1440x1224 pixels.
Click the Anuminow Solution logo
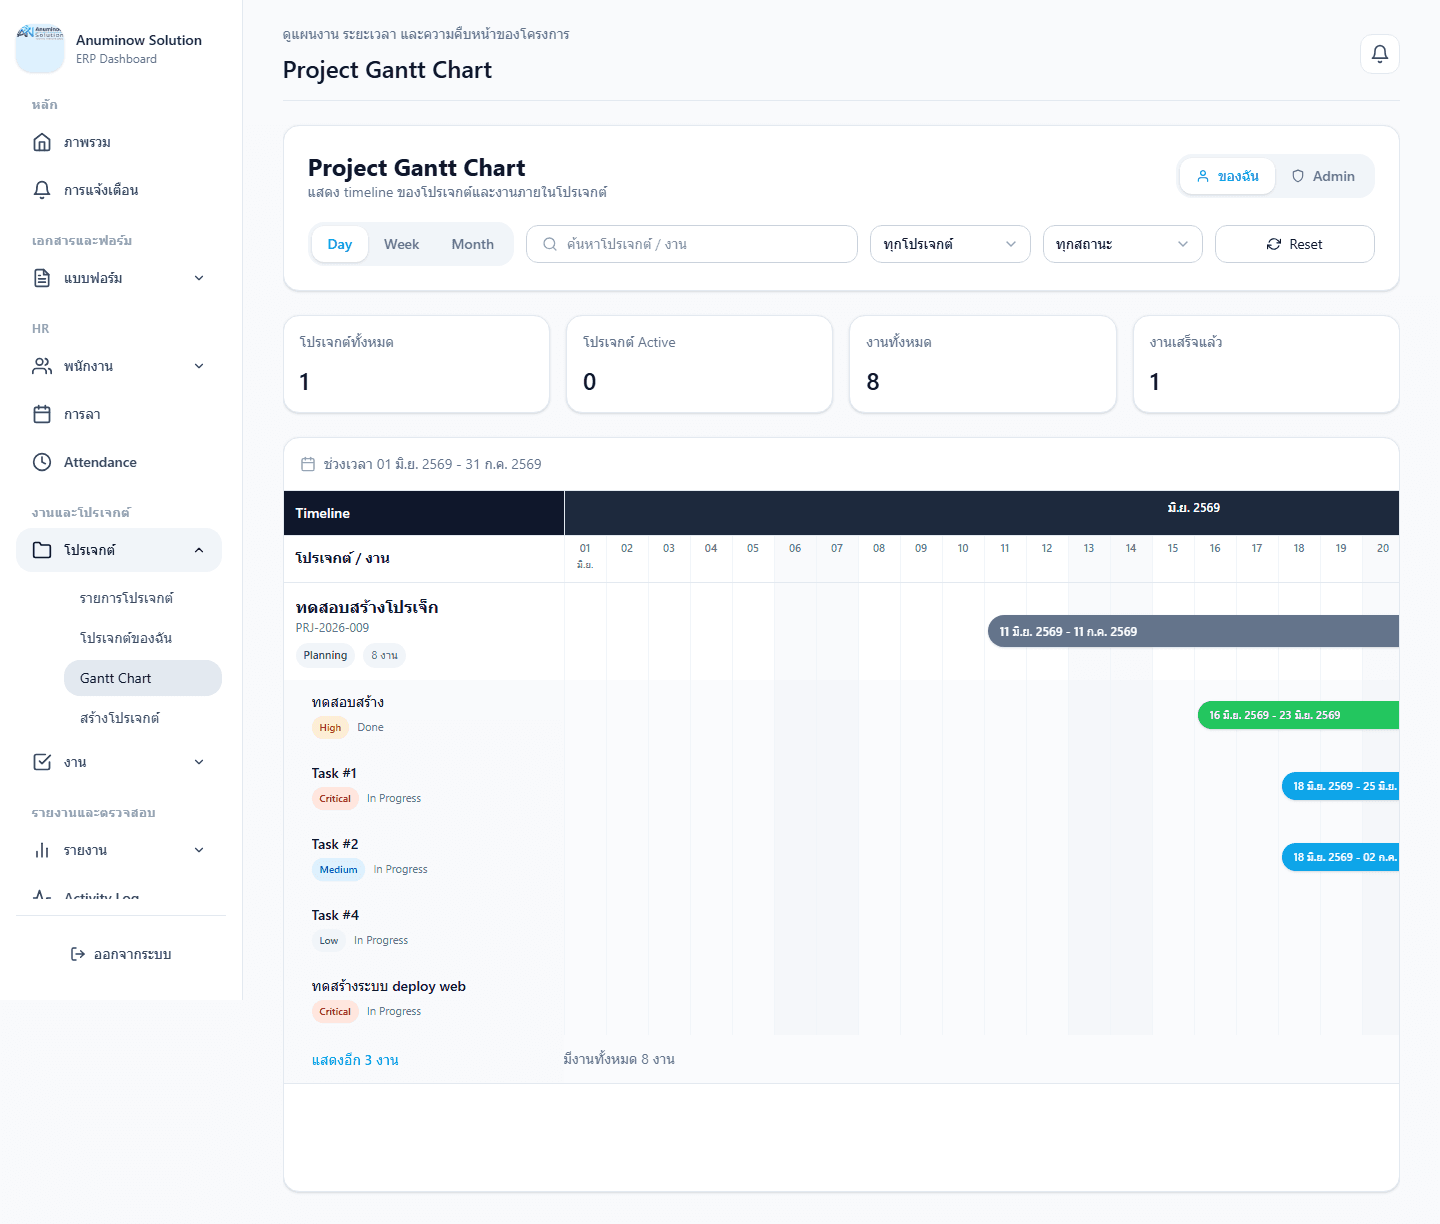click(x=40, y=49)
